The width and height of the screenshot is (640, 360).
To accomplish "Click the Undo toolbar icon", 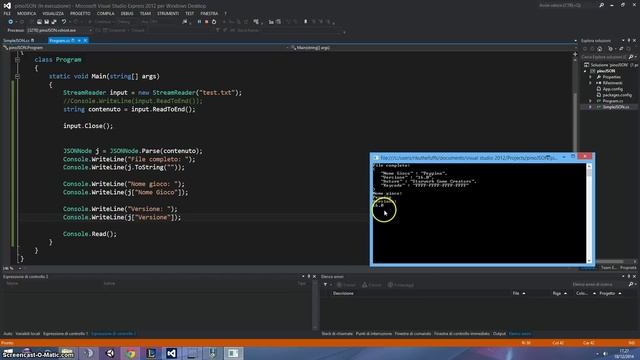I will point(64,22).
